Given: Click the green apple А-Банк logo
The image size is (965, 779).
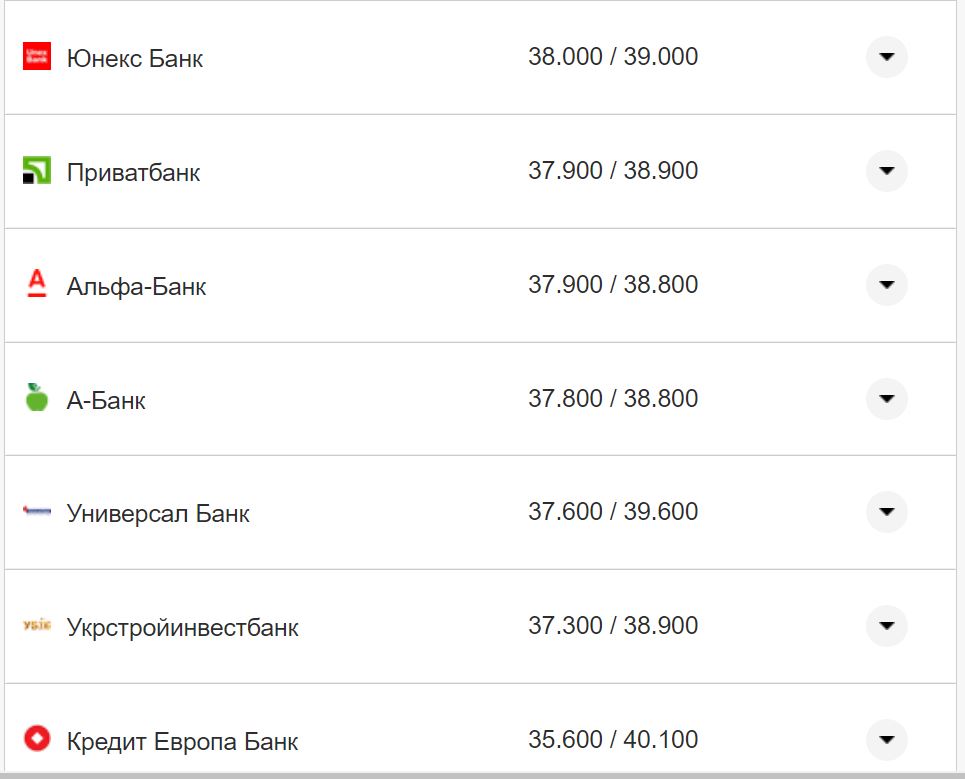Looking at the screenshot, I should [37, 399].
